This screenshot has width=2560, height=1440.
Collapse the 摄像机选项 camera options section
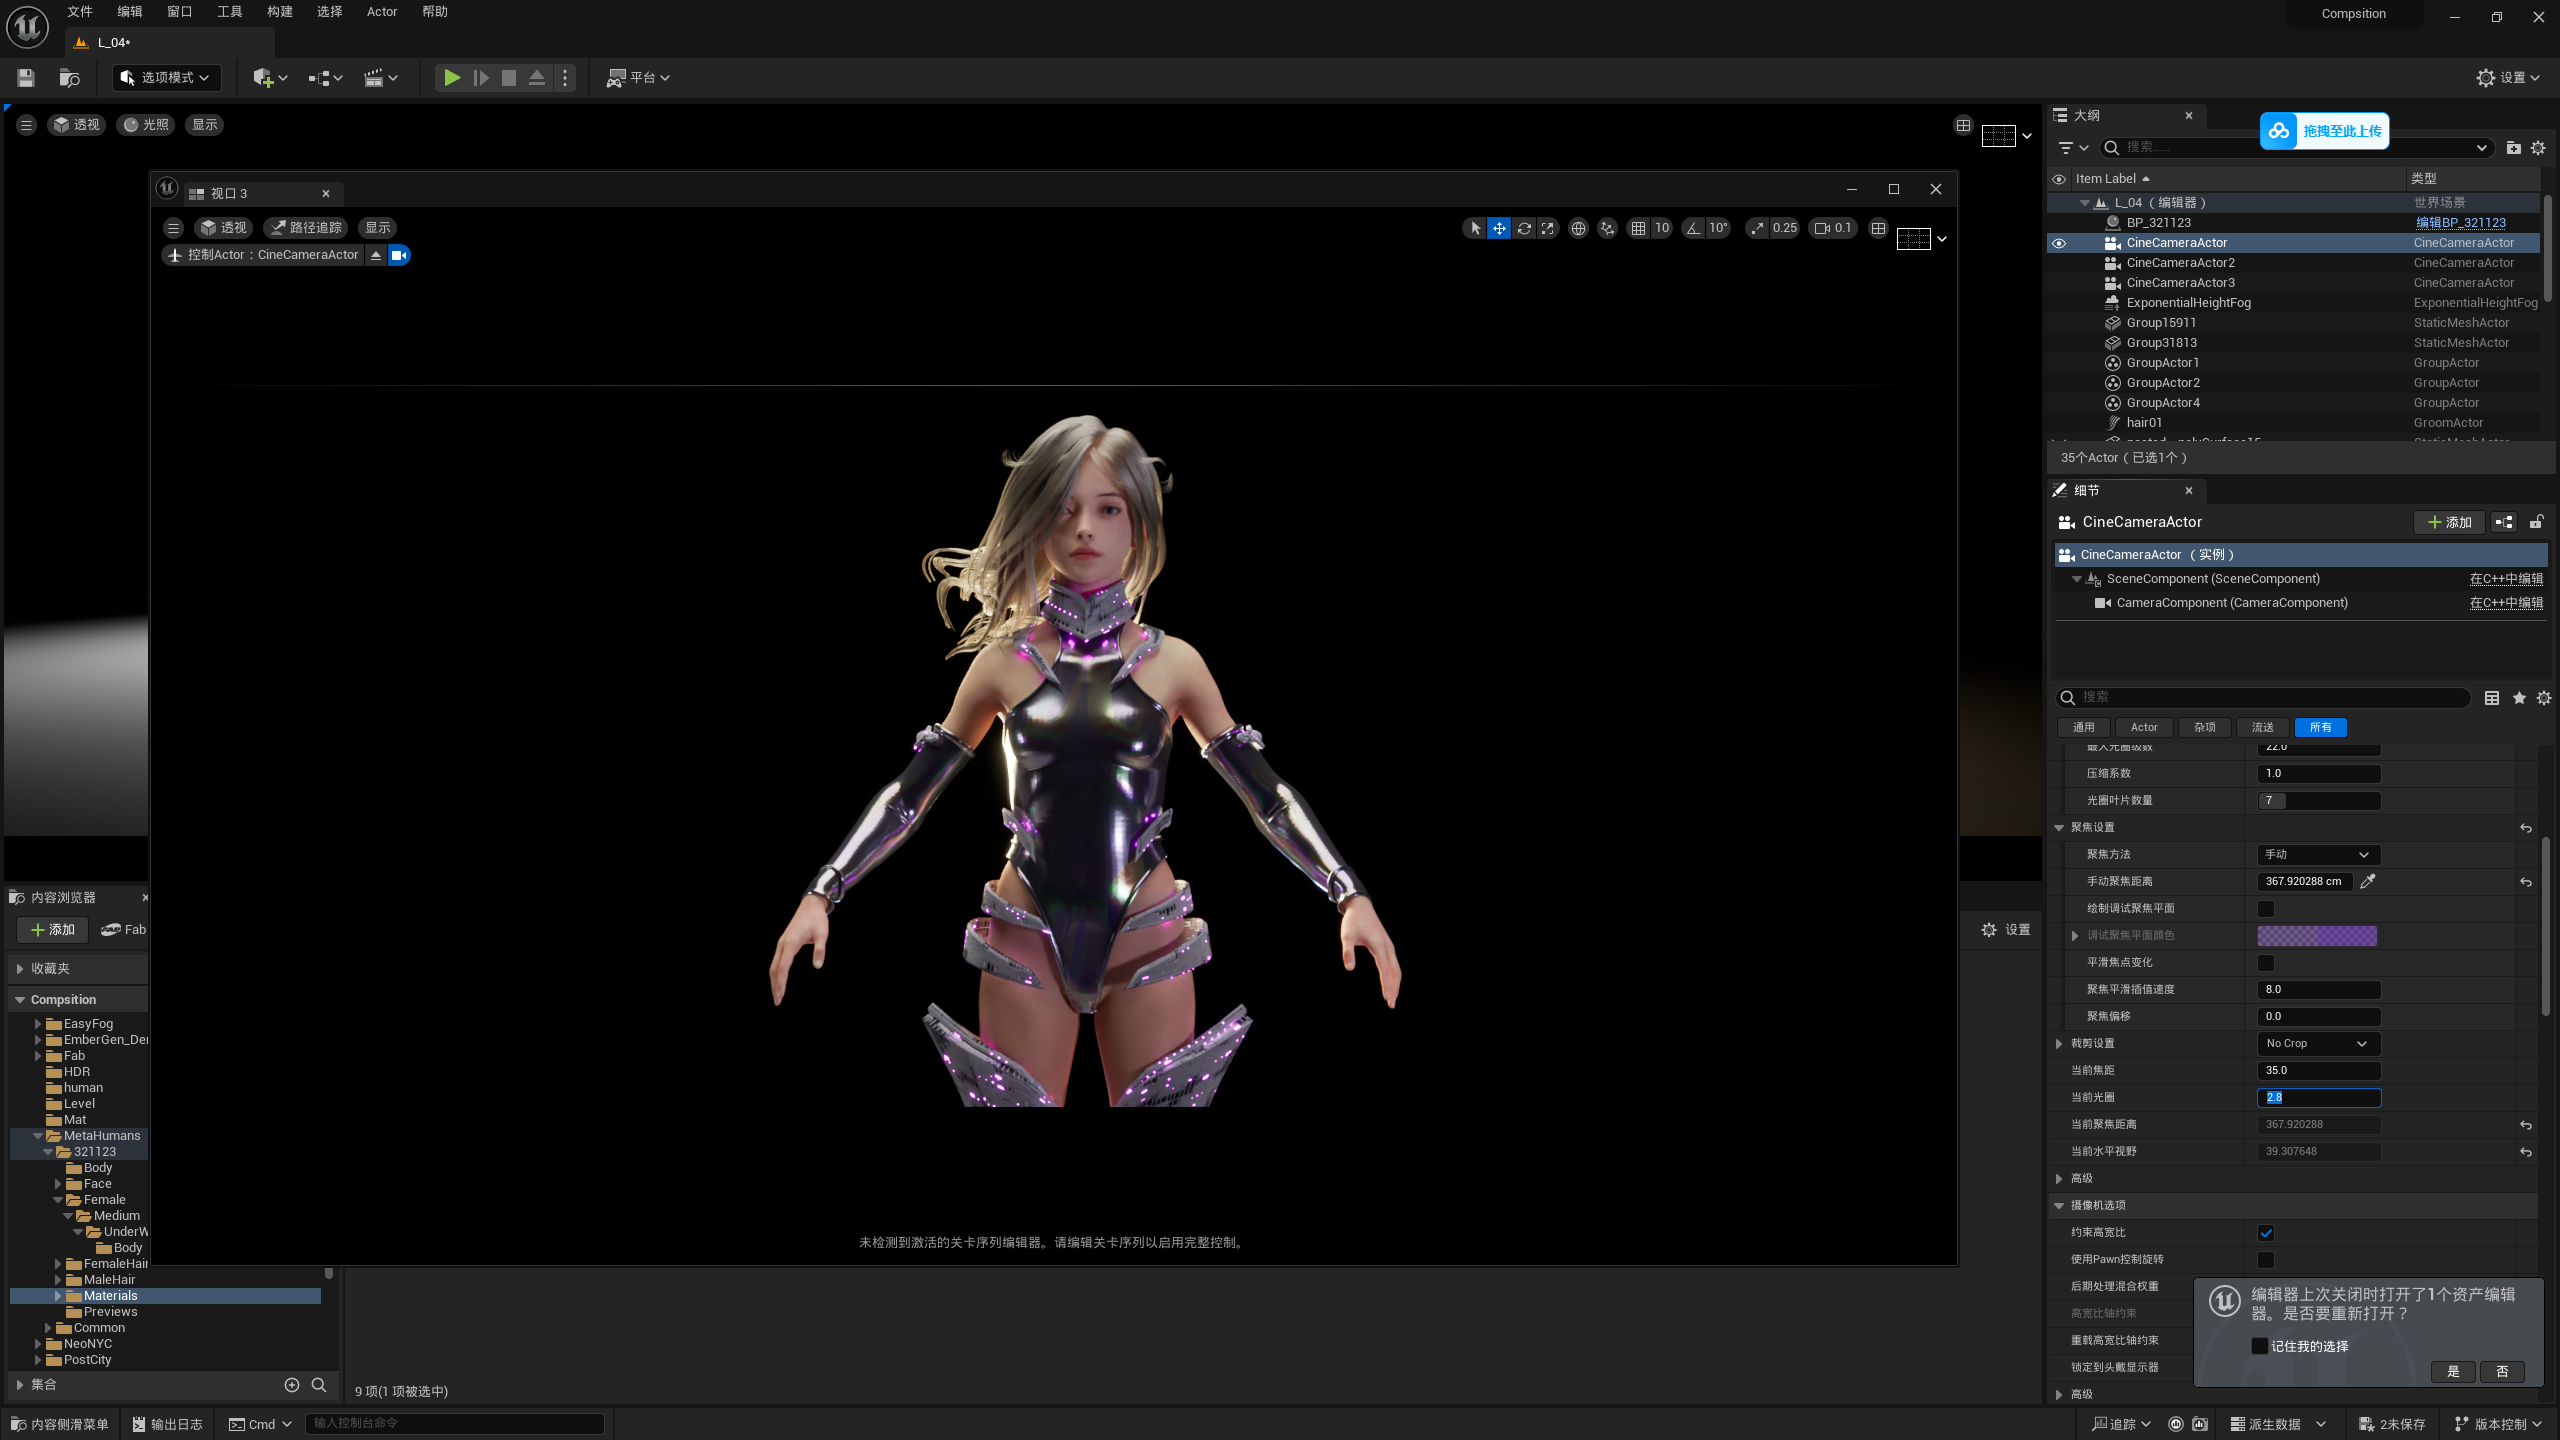[x=2059, y=1206]
